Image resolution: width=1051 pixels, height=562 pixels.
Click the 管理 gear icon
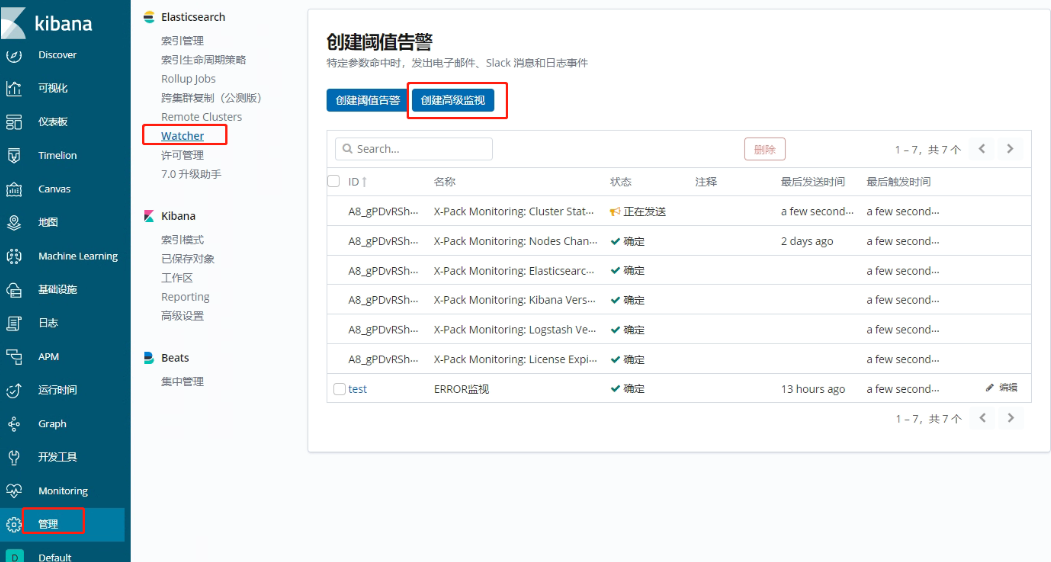point(14,524)
